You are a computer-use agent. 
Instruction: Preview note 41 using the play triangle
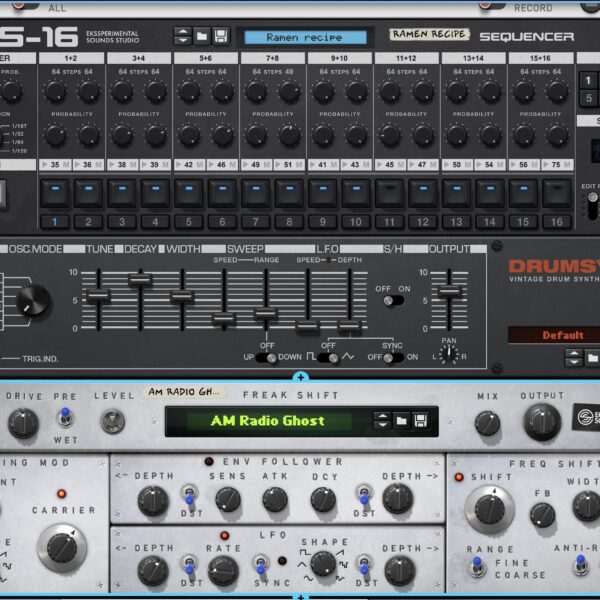[313, 165]
